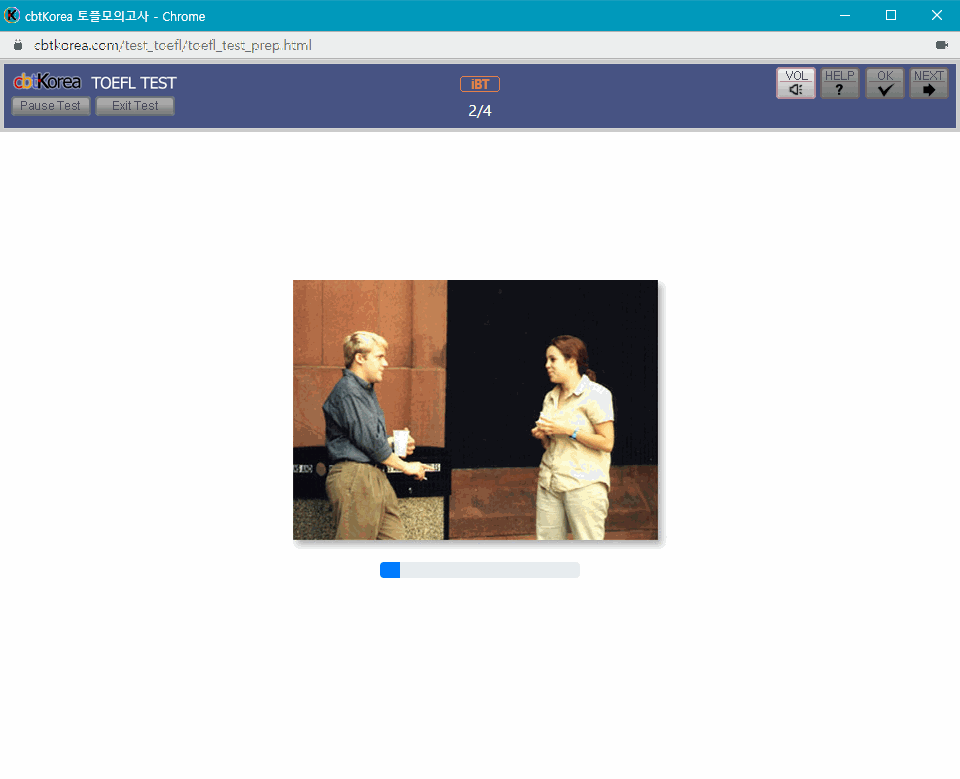This screenshot has height=779, width=960.
Task: Click the iBT badge label
Action: (x=479, y=84)
